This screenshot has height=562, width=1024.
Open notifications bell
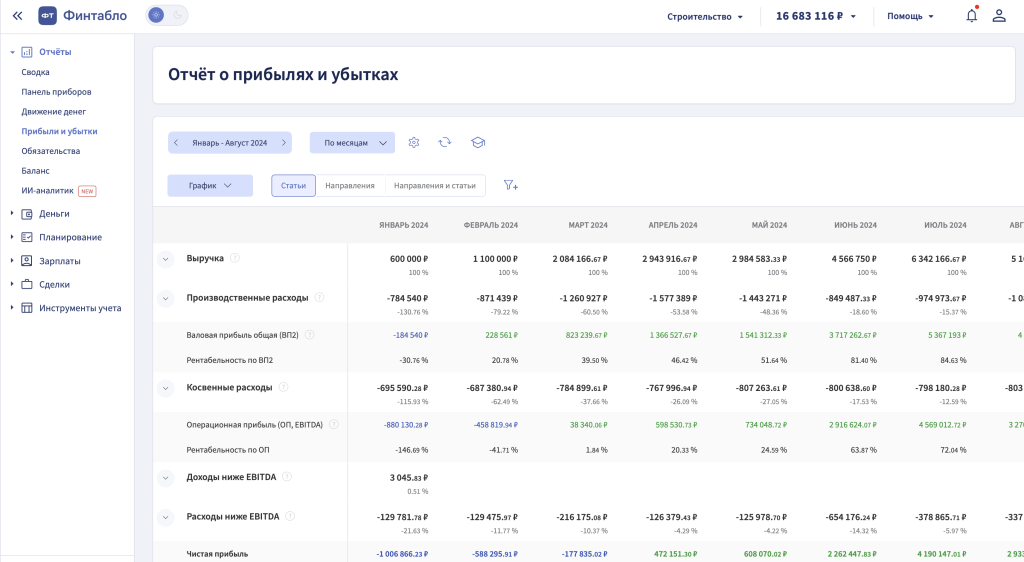pyautogui.click(x=972, y=16)
